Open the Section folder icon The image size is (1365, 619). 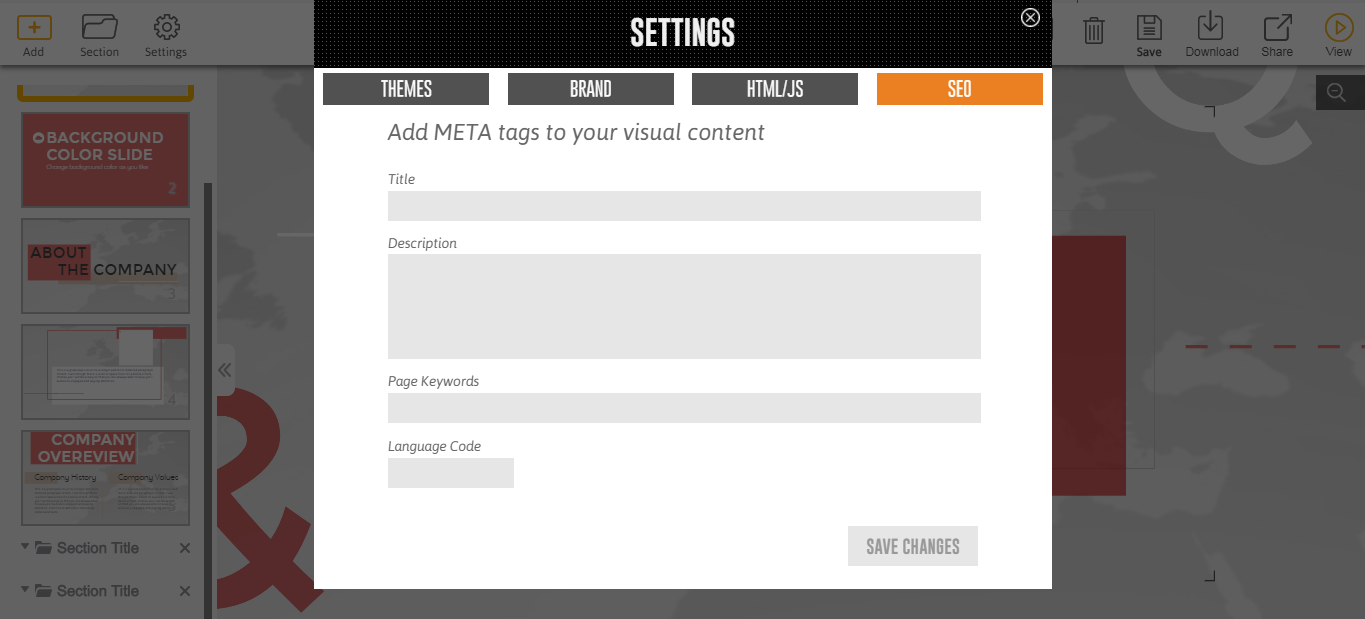99,28
